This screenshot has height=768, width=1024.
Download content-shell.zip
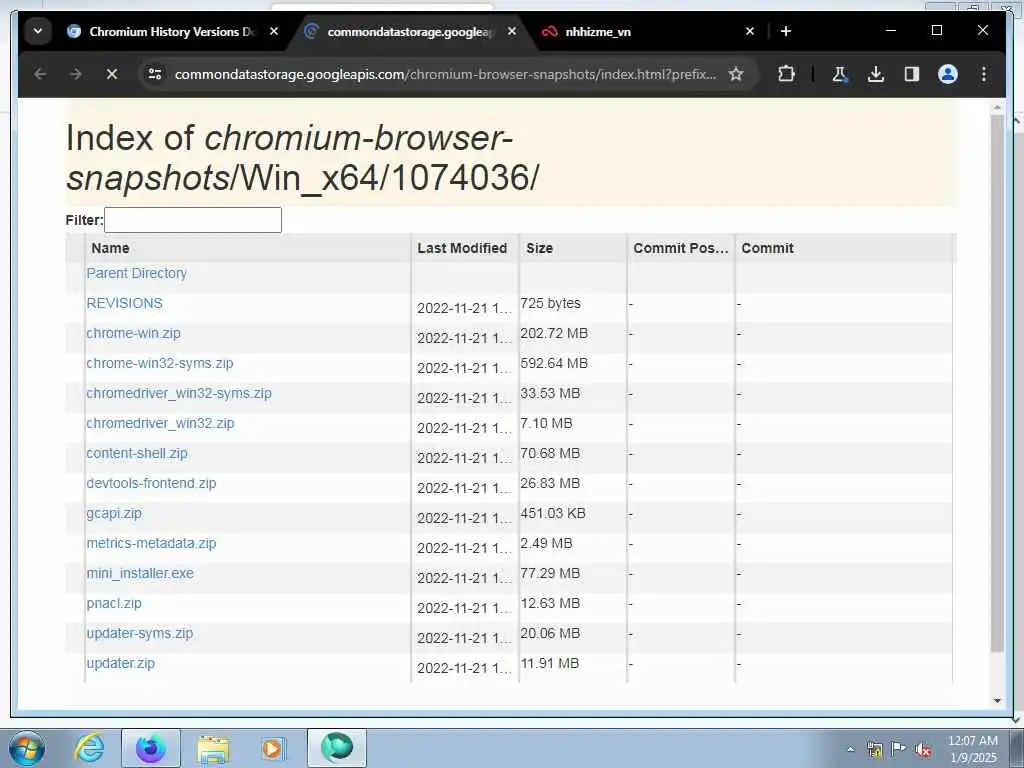tap(136, 453)
